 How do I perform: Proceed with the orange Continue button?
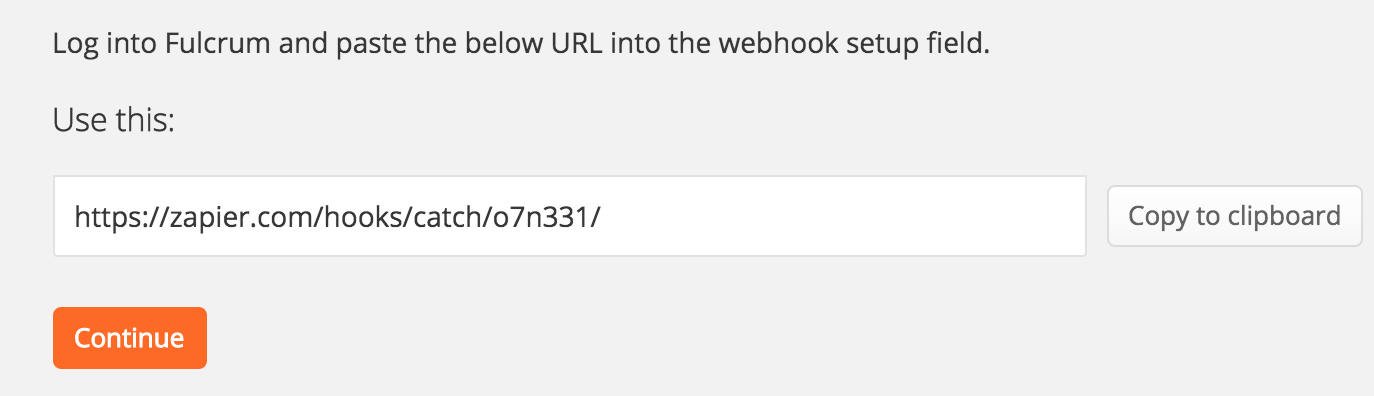coord(130,338)
